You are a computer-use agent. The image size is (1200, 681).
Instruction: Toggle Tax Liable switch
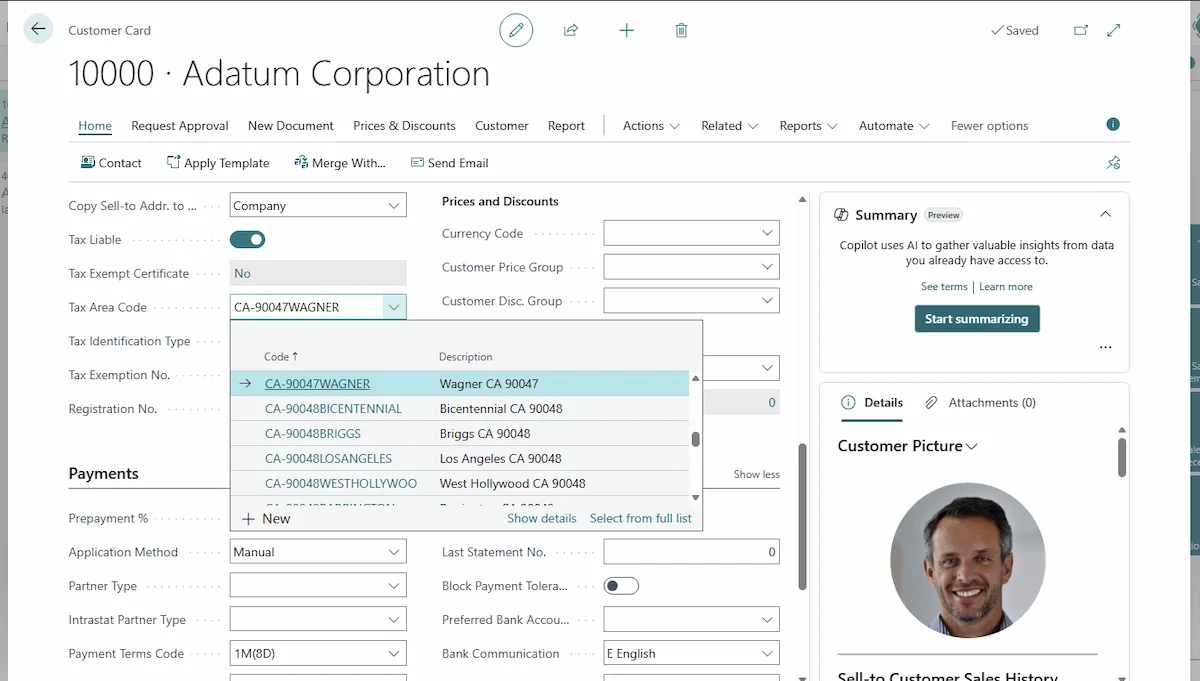coord(247,239)
